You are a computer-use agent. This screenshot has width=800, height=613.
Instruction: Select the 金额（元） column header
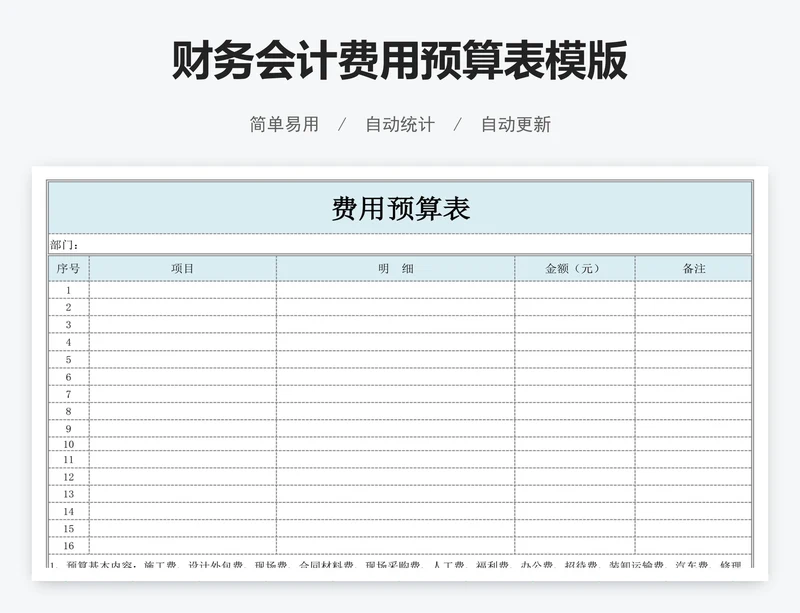pyautogui.click(x=574, y=268)
